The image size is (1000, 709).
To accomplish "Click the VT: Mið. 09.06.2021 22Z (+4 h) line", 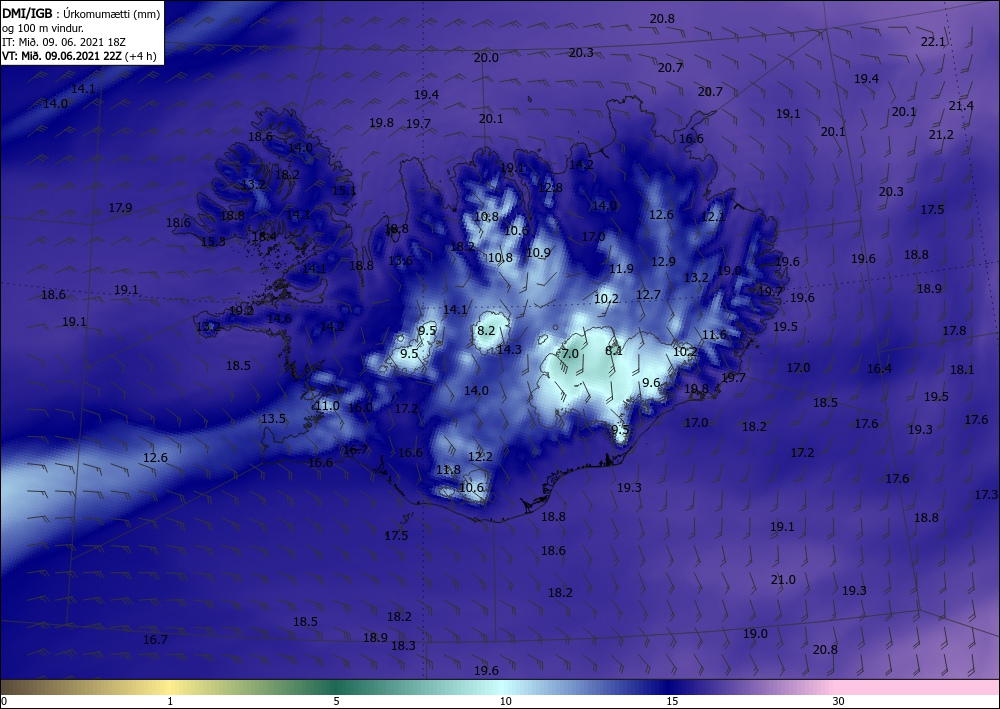I will [81, 55].
